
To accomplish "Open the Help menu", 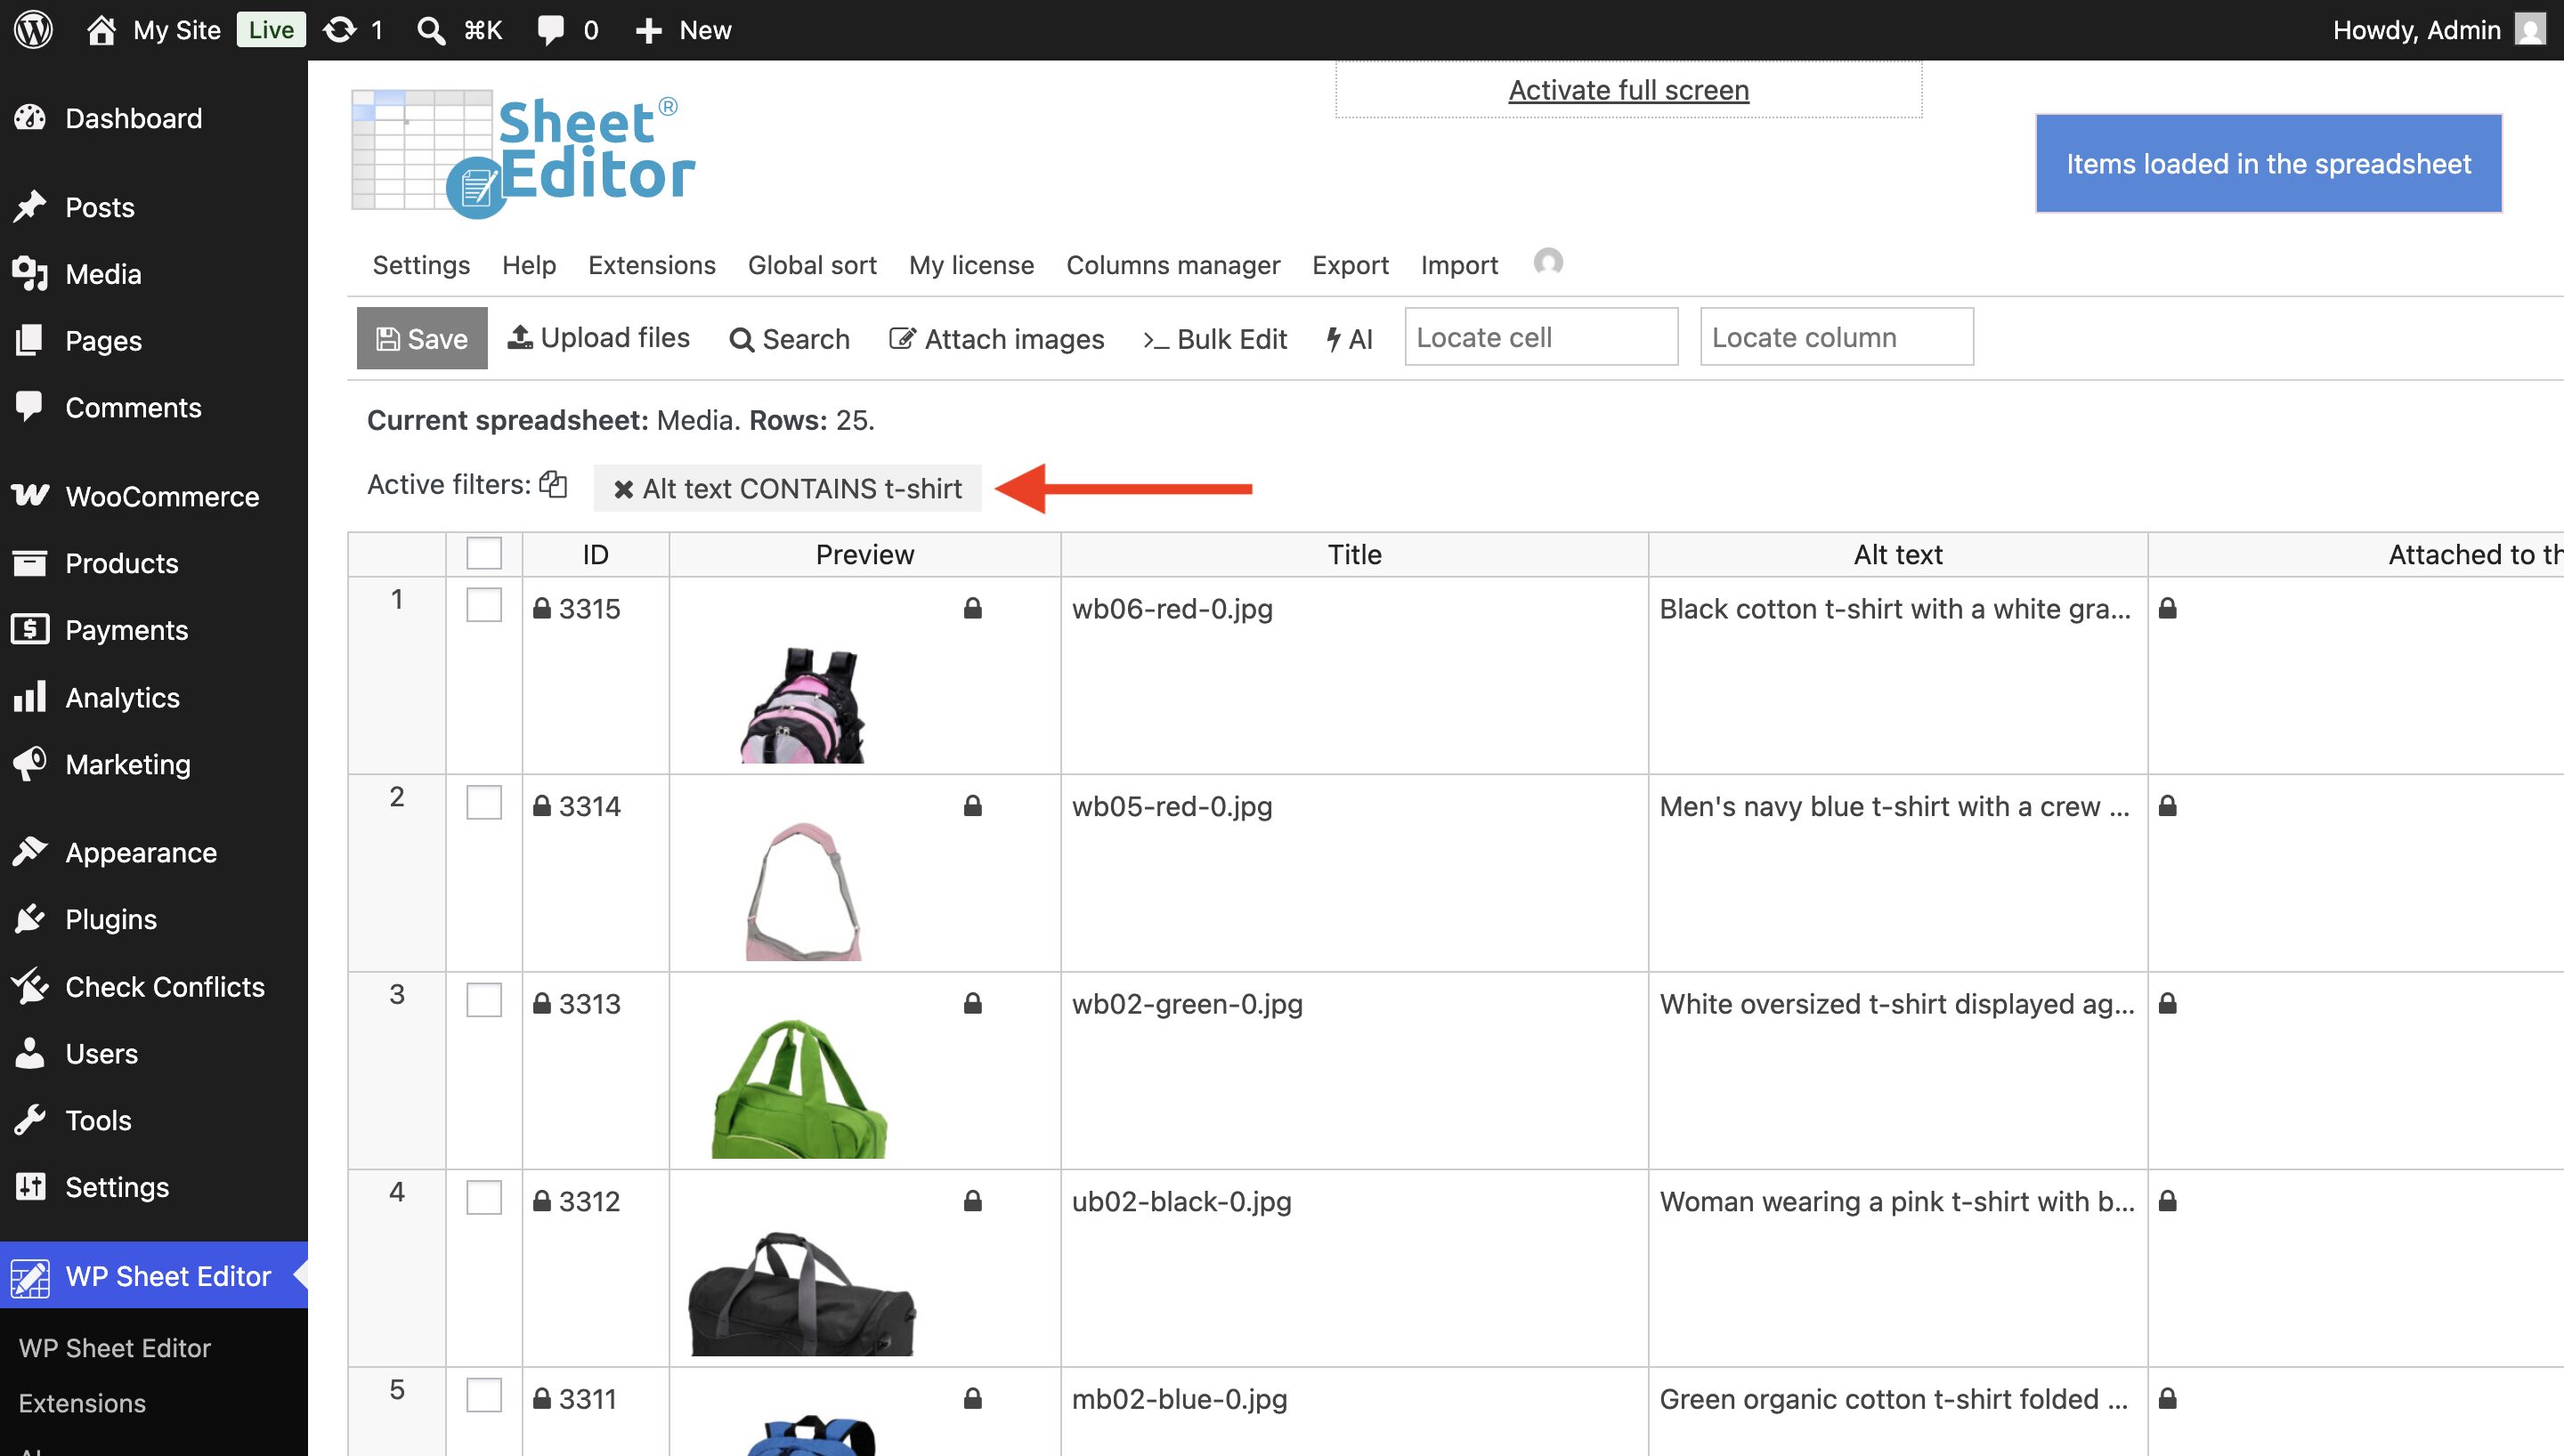I will pyautogui.click(x=529, y=265).
